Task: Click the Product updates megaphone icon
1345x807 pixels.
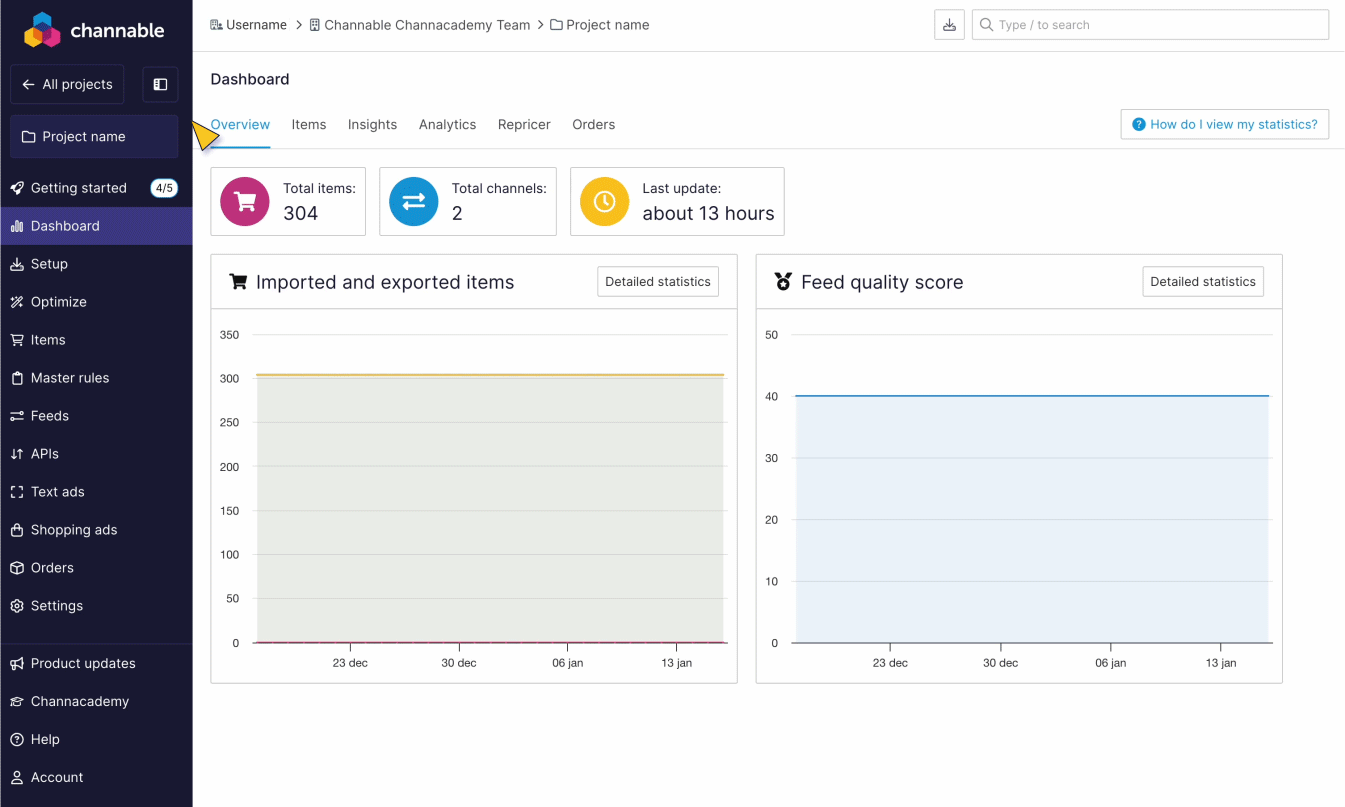Action: point(17,664)
